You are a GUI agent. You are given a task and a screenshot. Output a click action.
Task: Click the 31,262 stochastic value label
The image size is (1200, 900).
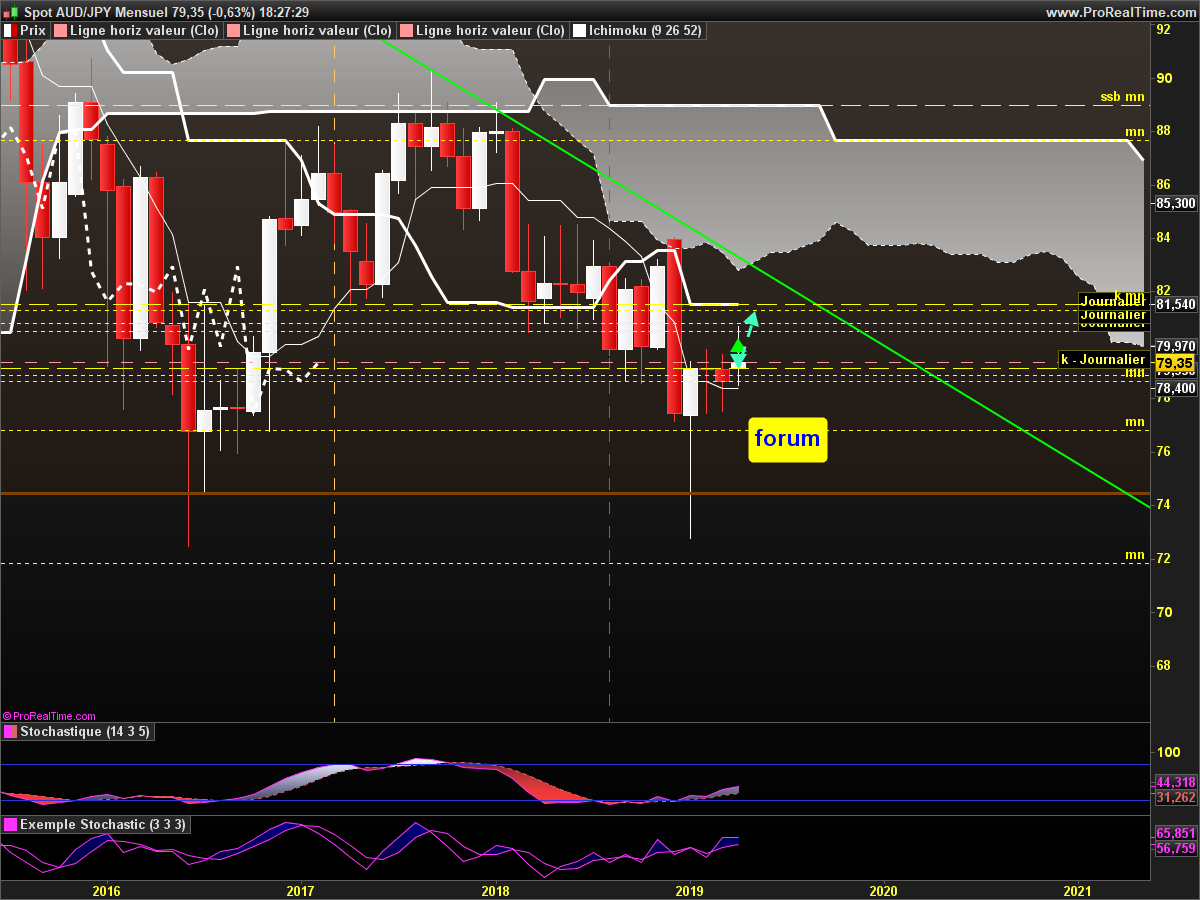[1176, 798]
